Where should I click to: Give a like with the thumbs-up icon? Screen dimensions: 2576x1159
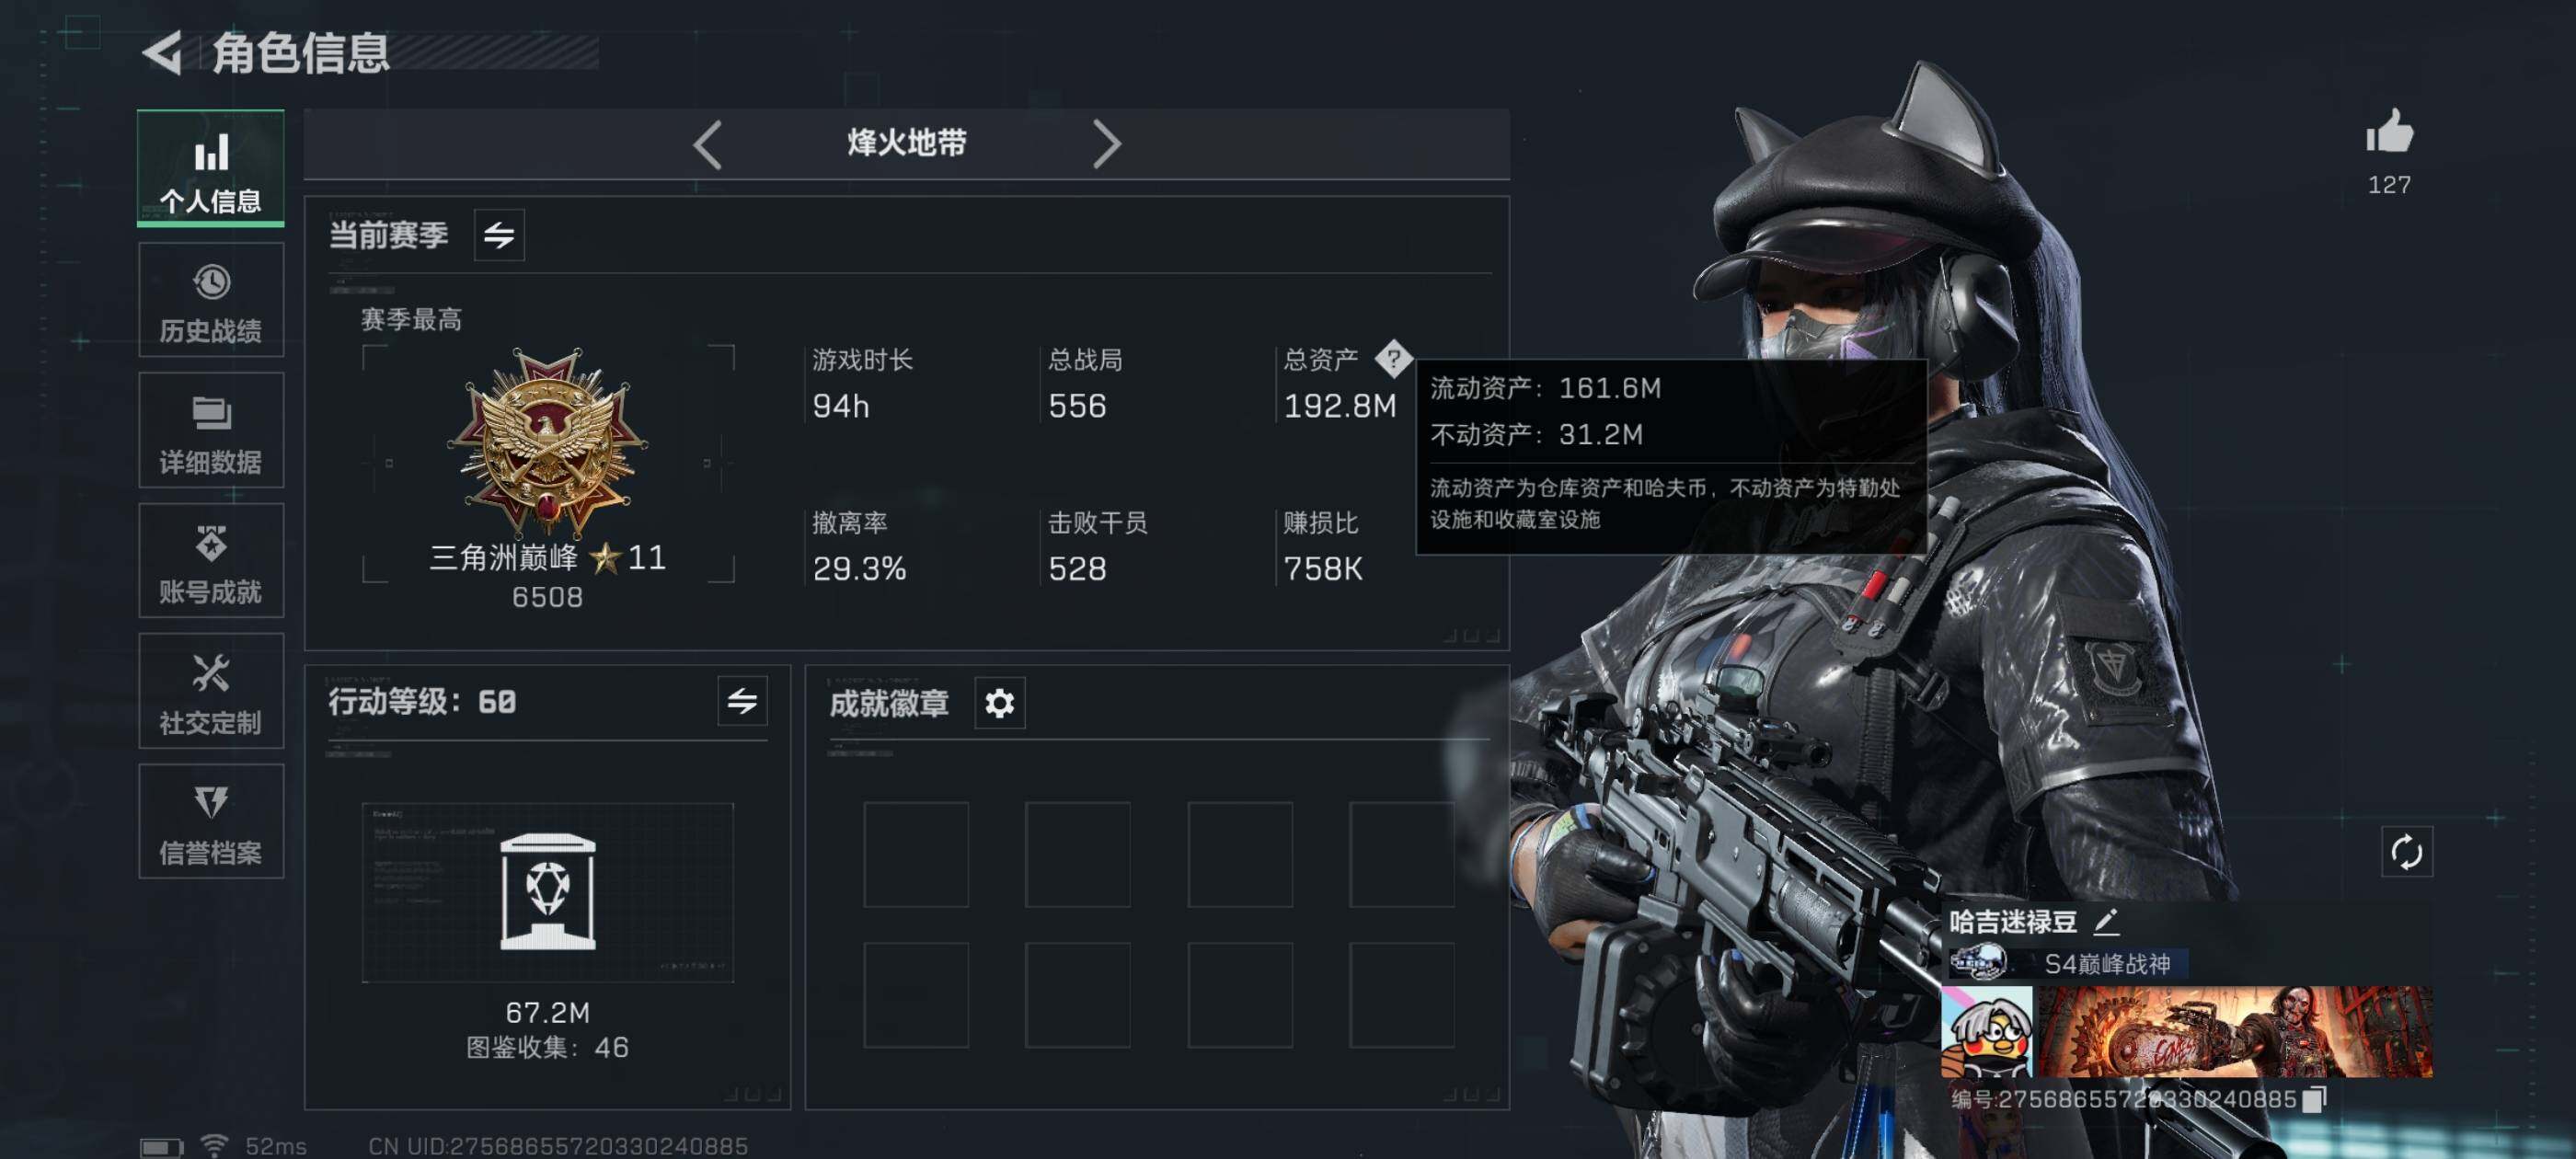pyautogui.click(x=2389, y=131)
